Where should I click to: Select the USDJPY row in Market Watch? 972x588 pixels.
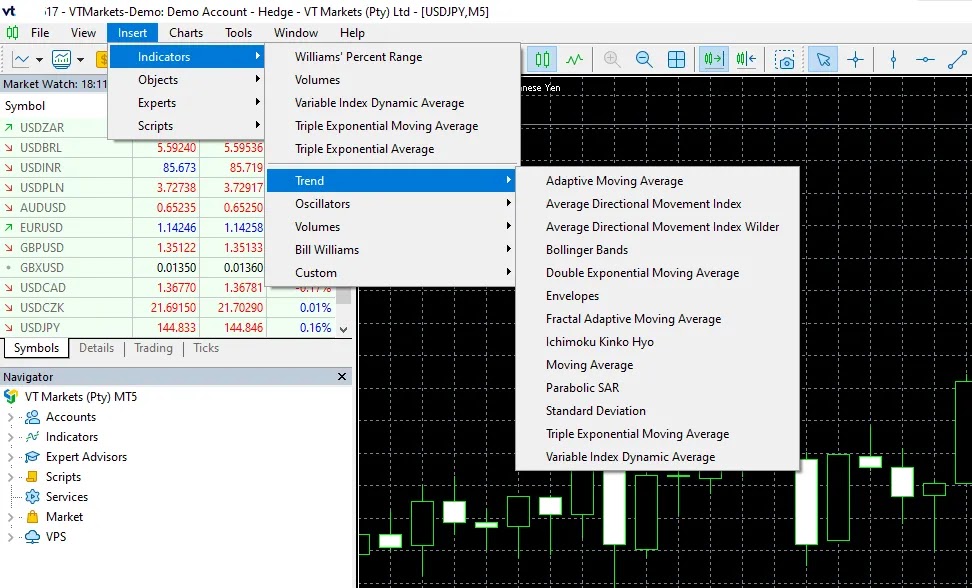(167, 328)
